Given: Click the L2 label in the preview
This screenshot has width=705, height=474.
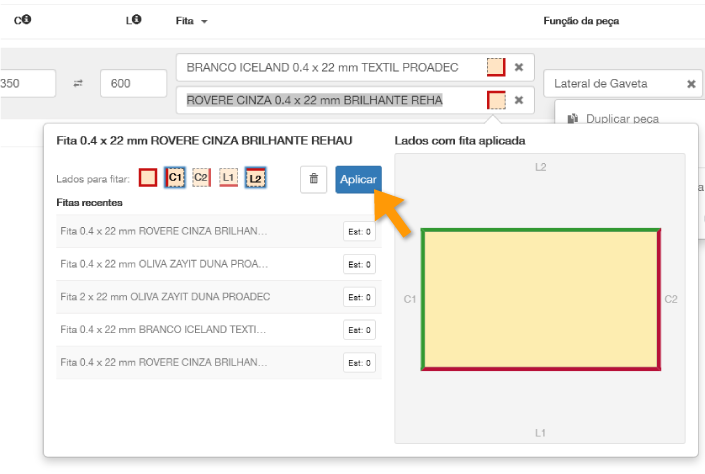Looking at the screenshot, I should (540, 167).
